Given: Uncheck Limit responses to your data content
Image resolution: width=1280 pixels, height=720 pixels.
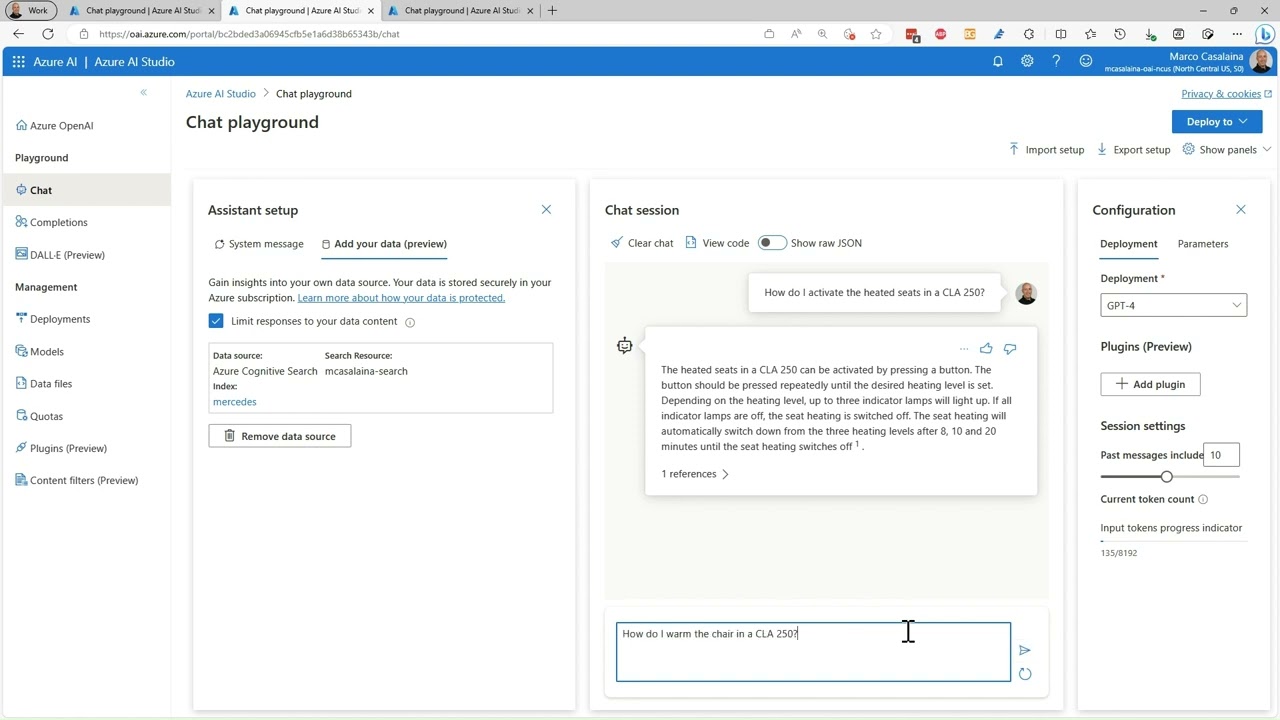Looking at the screenshot, I should [216, 321].
